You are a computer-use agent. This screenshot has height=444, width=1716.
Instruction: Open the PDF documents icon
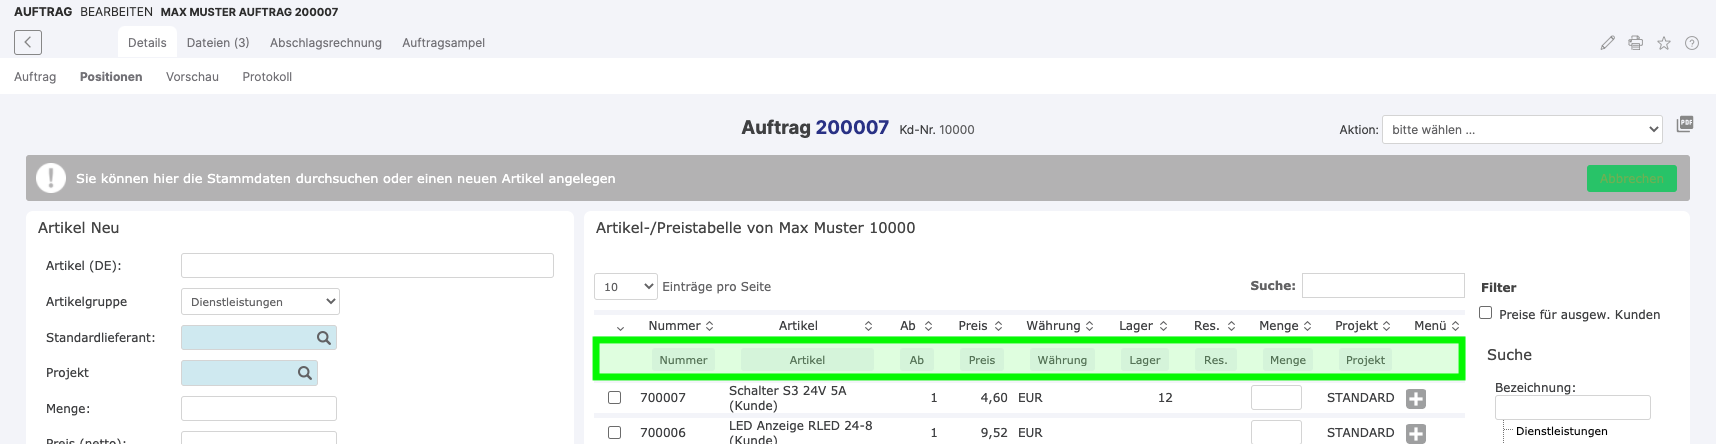(1685, 124)
